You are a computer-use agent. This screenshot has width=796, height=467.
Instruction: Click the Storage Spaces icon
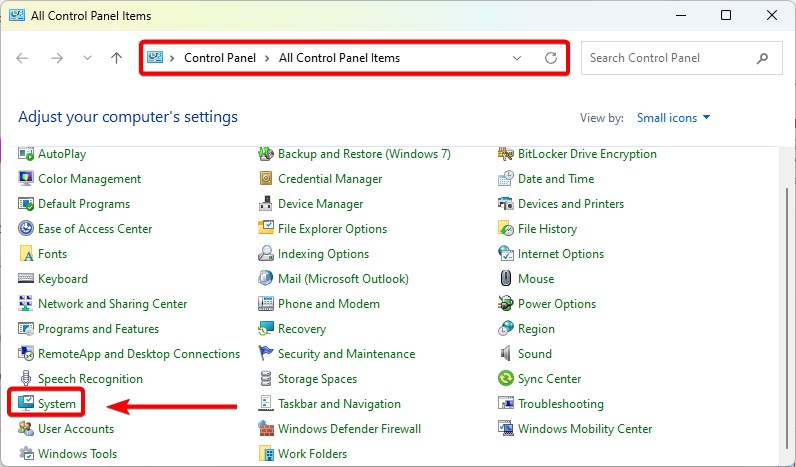click(266, 378)
